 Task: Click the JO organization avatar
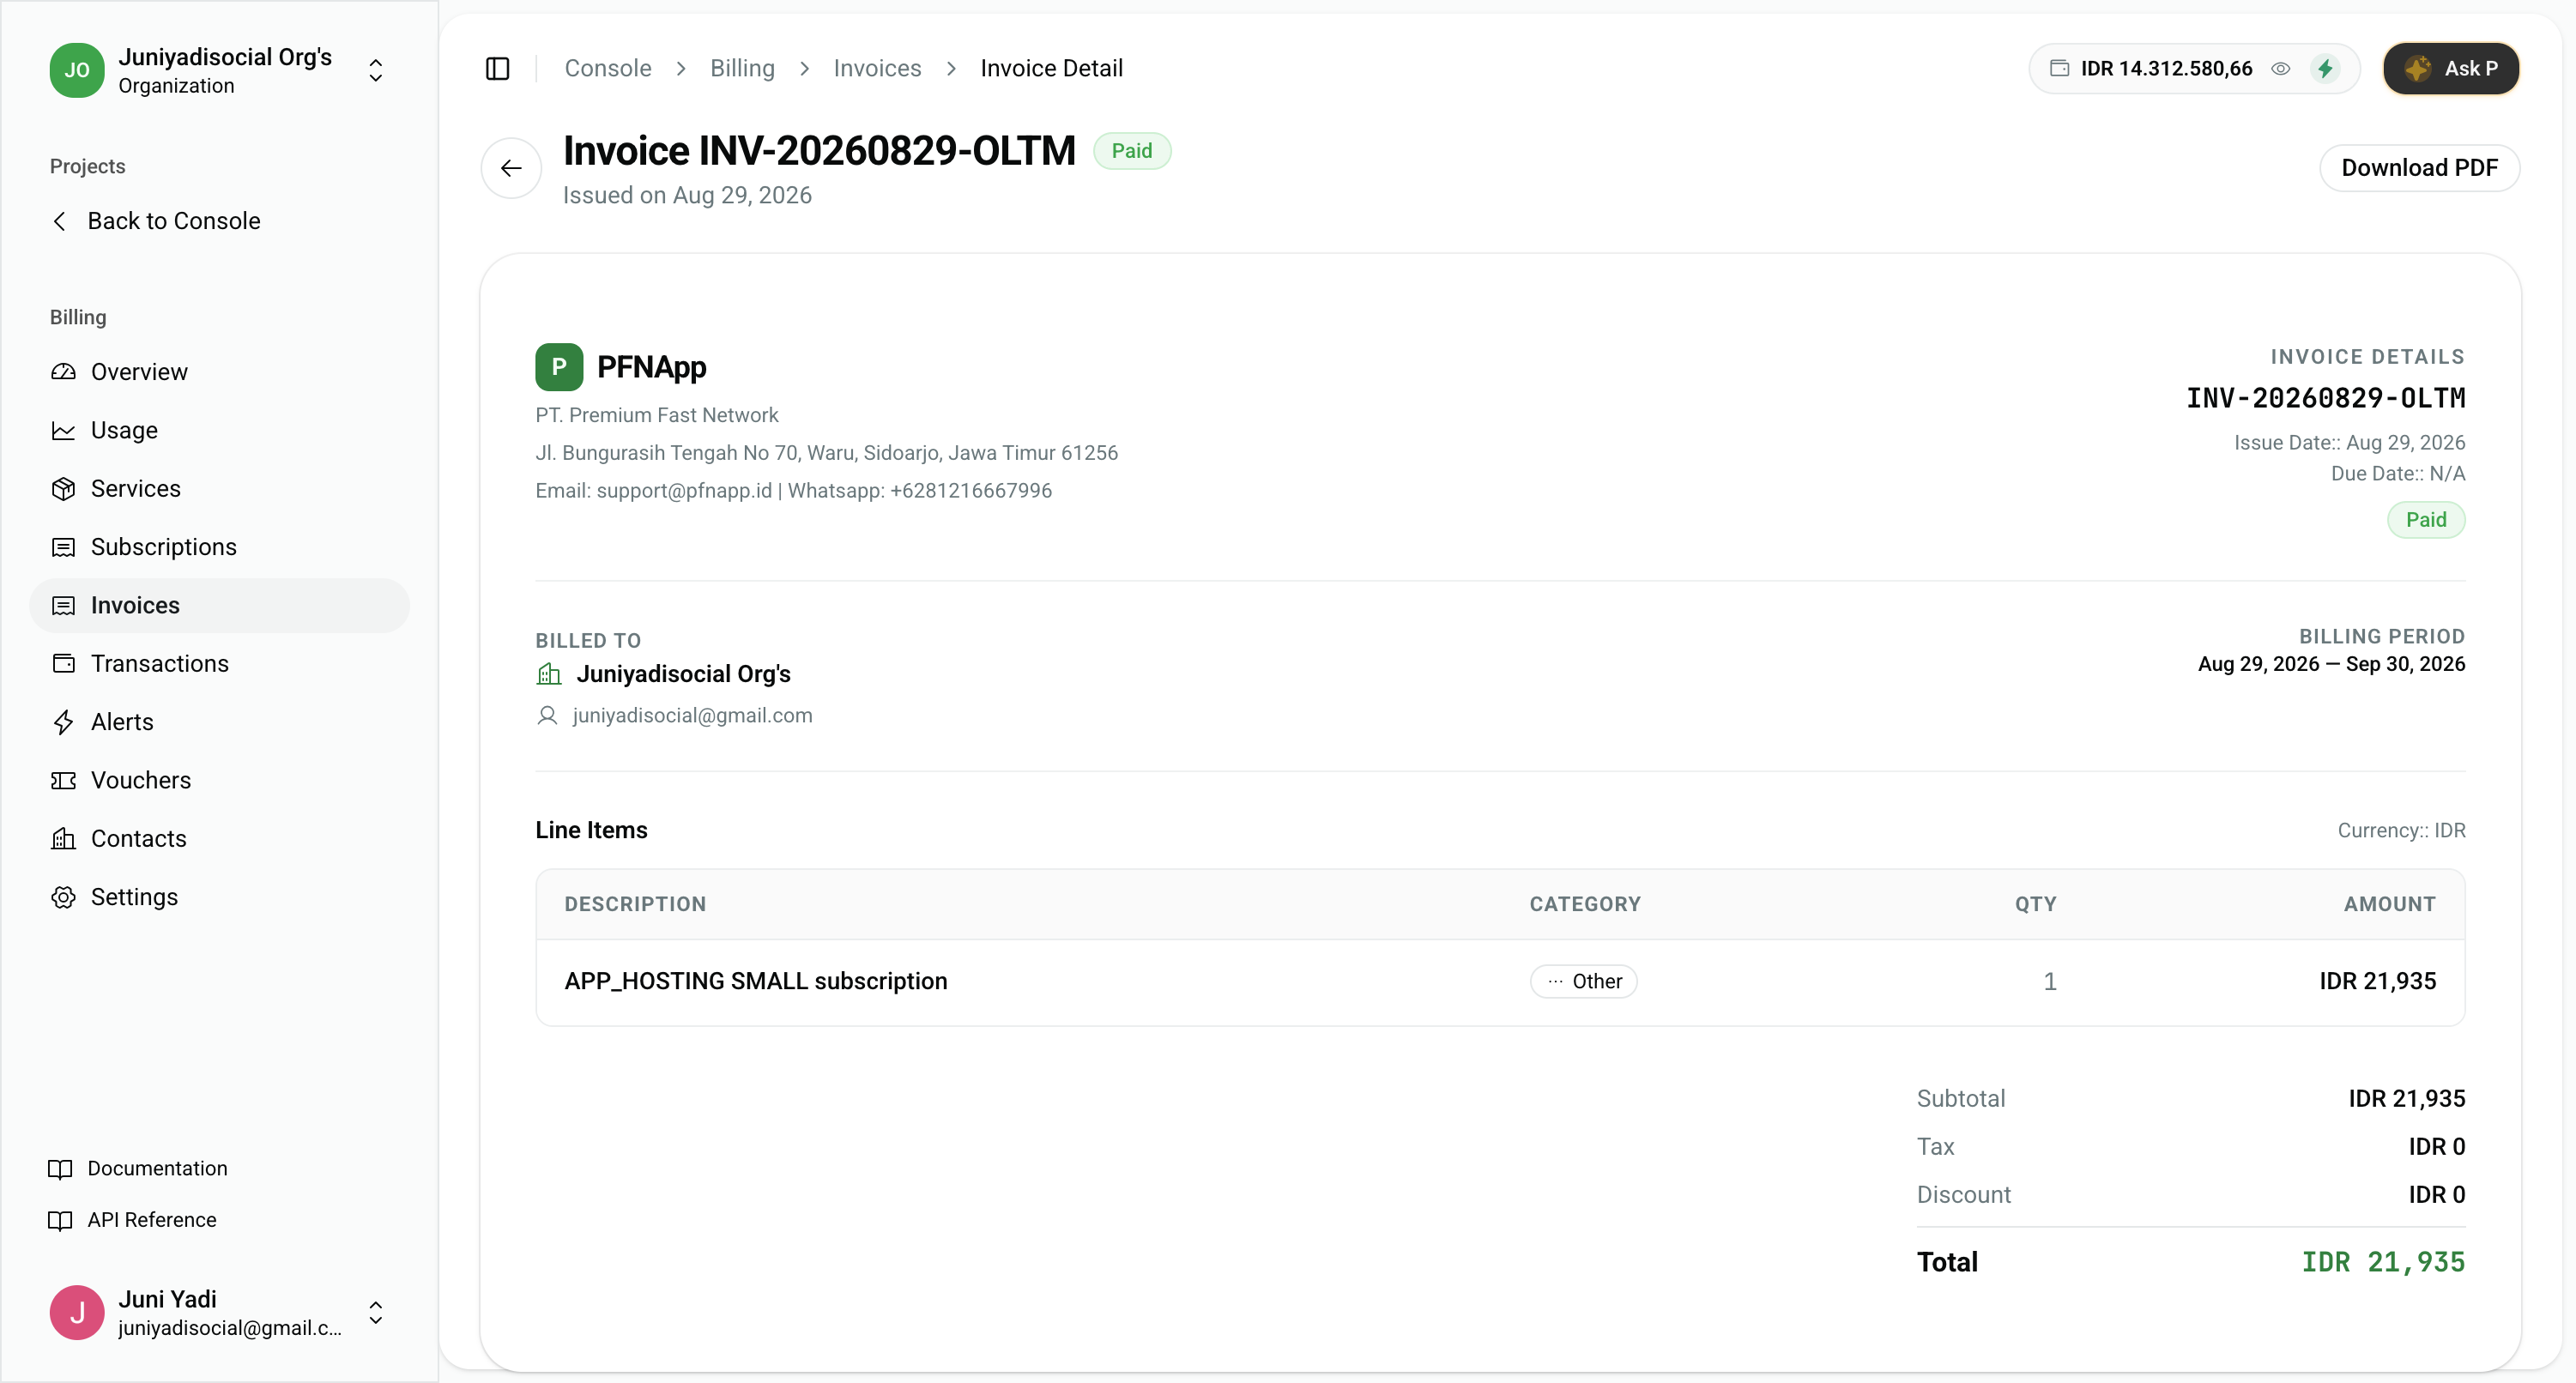pyautogui.click(x=77, y=70)
